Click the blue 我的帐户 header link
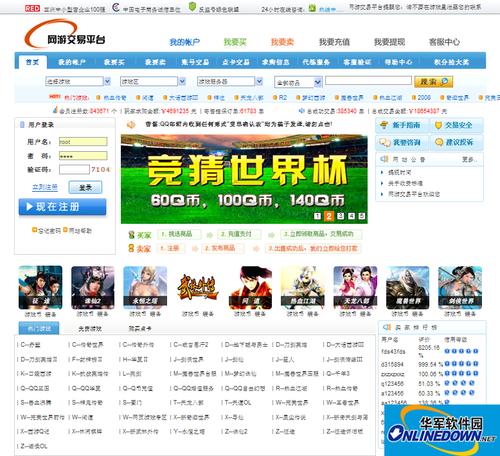Screen dimensions: 500x456 pyautogui.click(x=185, y=42)
